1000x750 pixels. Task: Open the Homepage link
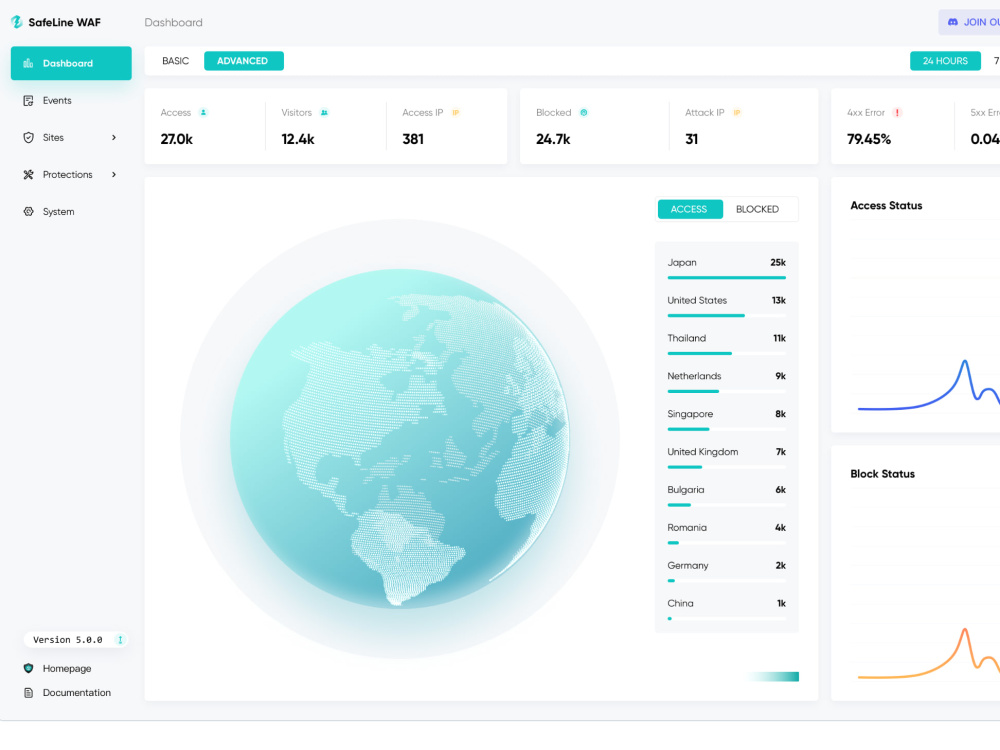67,668
